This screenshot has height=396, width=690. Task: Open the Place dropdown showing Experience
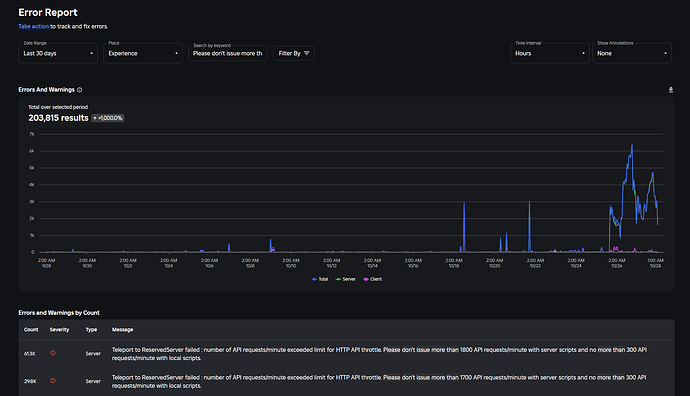click(143, 53)
